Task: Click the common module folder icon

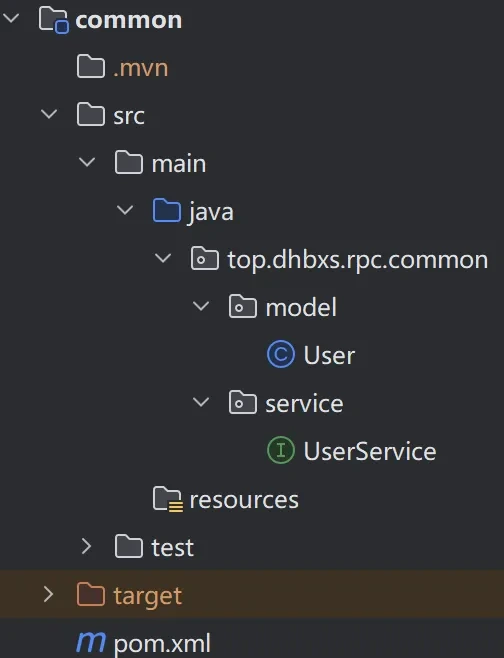Action: [x=53, y=20]
